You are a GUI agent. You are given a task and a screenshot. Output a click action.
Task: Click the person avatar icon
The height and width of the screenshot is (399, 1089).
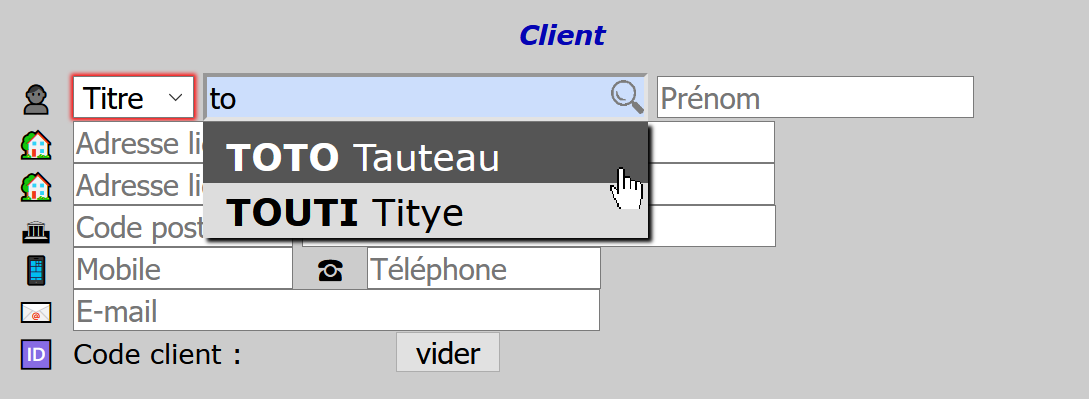click(x=36, y=99)
